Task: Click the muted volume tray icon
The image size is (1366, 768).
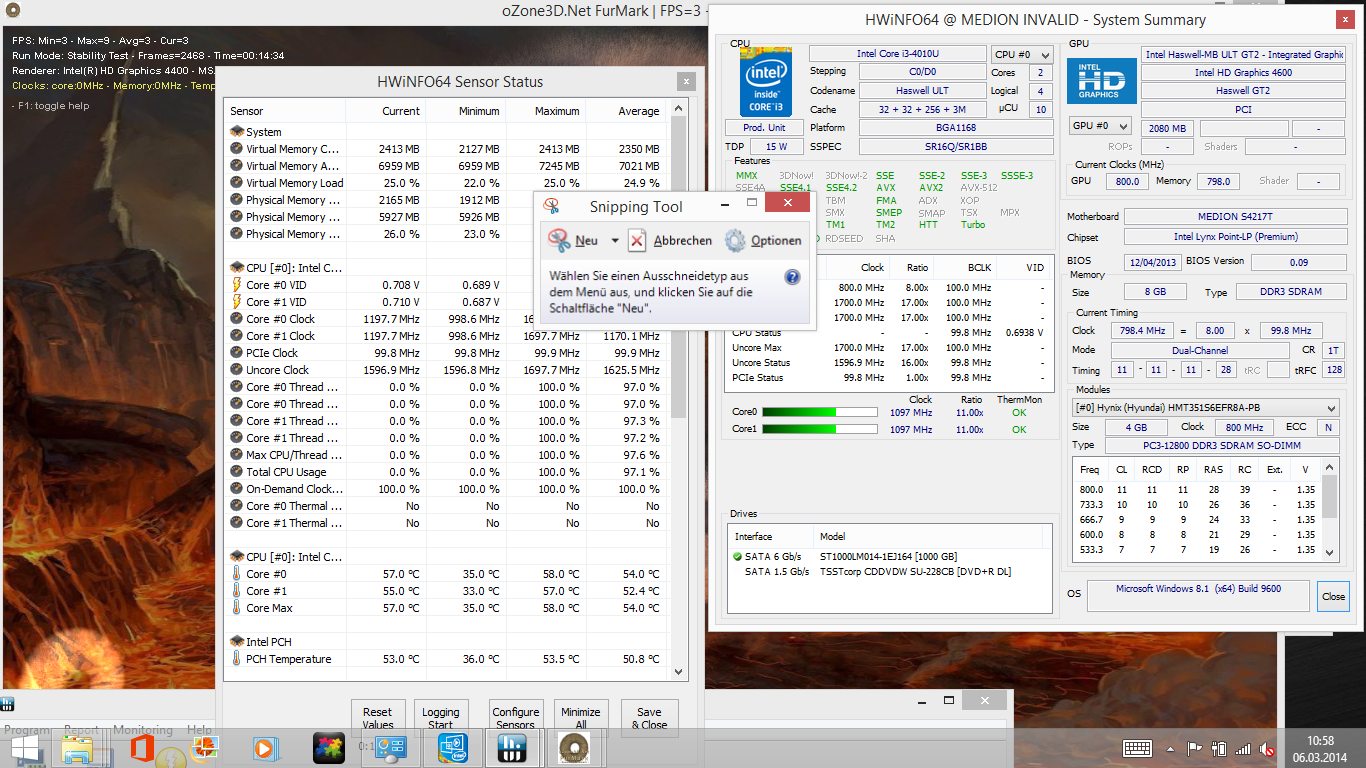Action: 1267,748
